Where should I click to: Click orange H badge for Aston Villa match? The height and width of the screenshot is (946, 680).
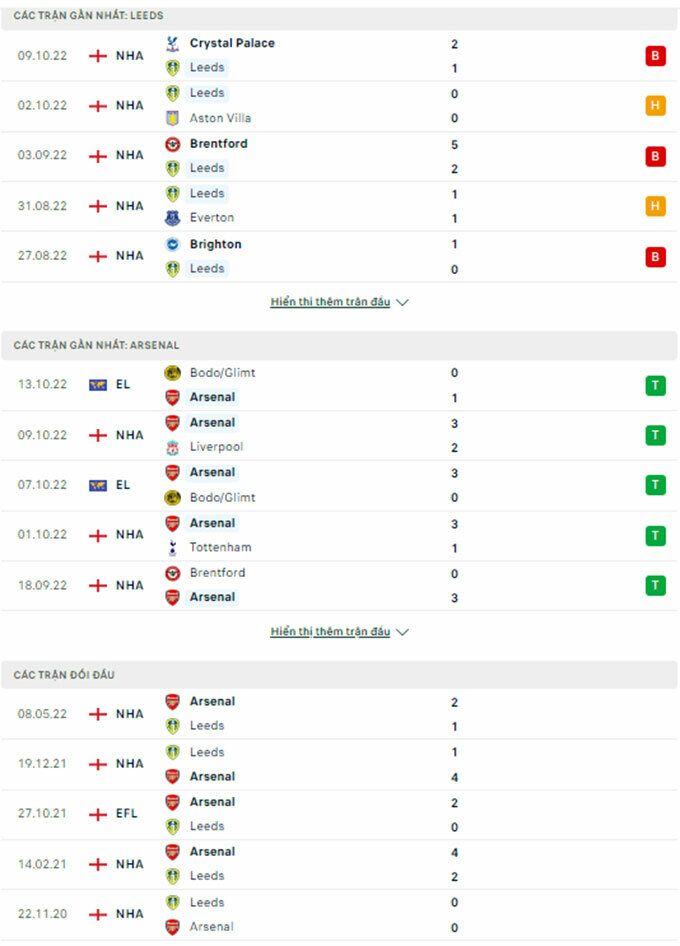[655, 106]
